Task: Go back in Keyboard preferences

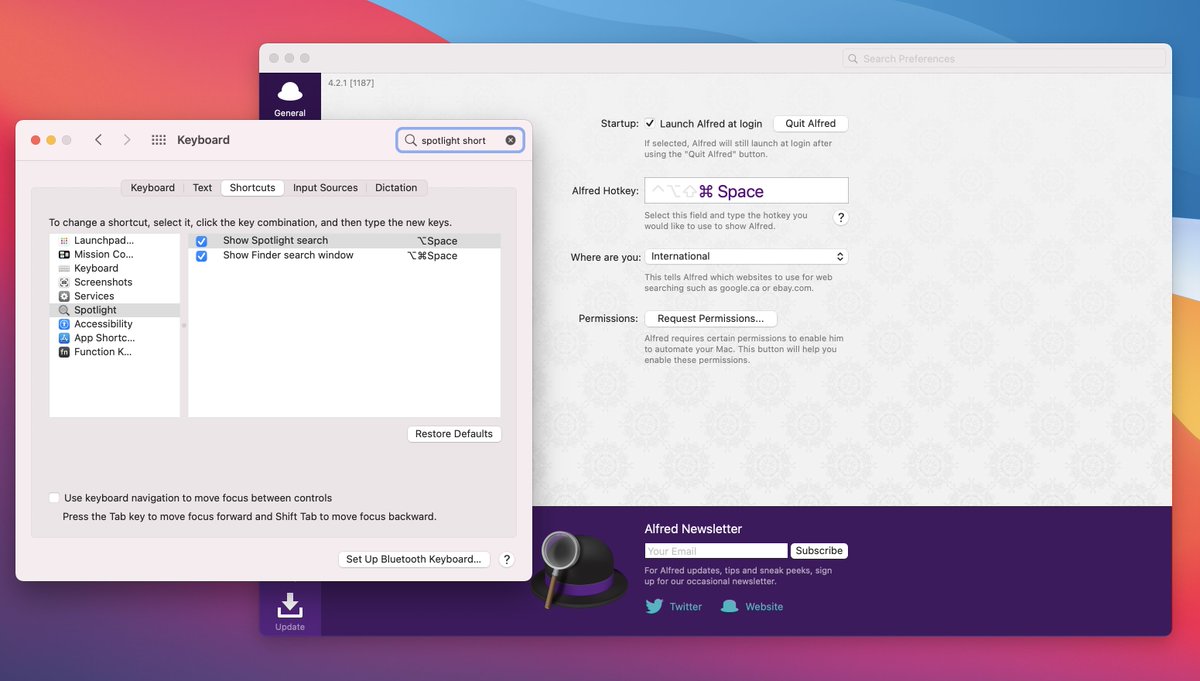Action: 98,140
